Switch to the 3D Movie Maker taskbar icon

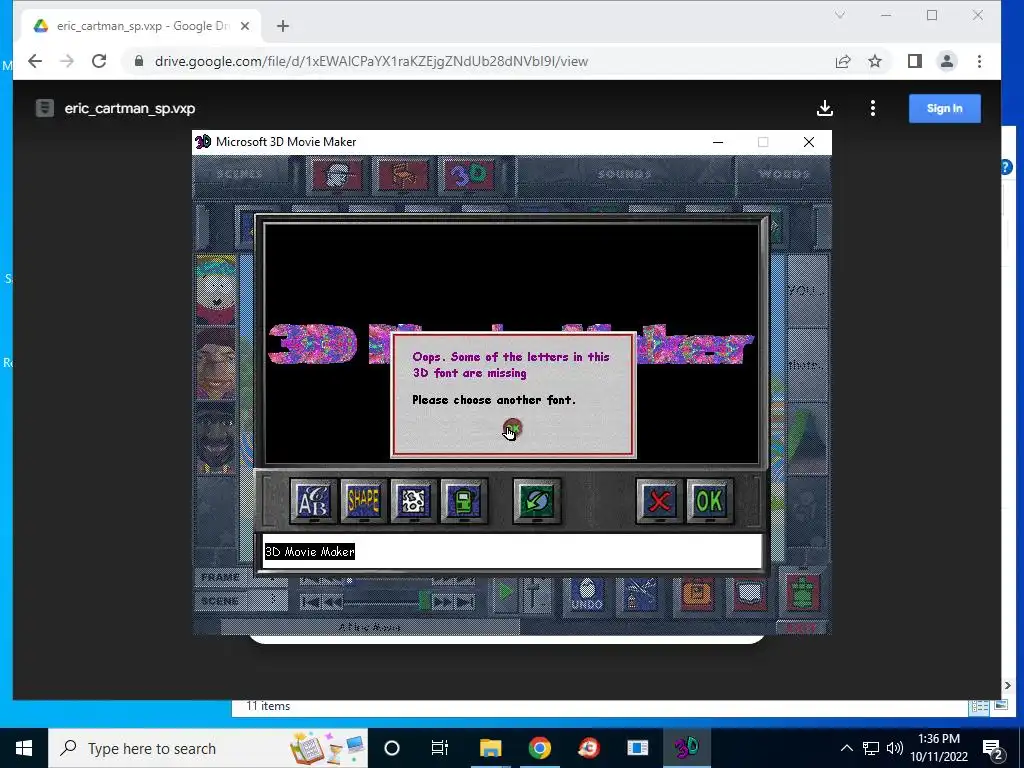[686, 748]
